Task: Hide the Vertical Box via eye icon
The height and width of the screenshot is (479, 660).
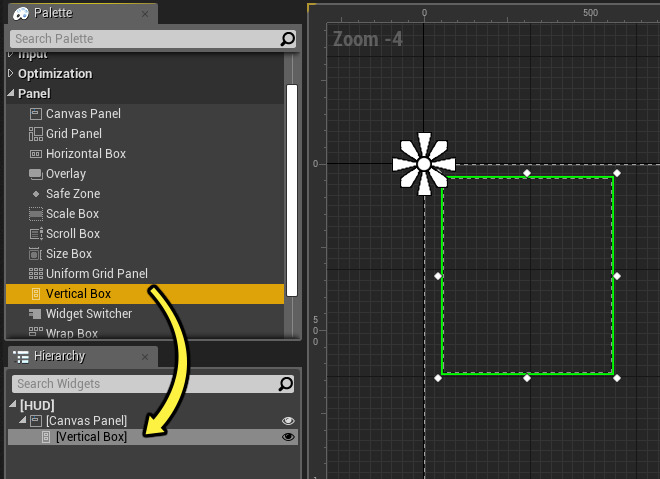Action: (x=288, y=437)
